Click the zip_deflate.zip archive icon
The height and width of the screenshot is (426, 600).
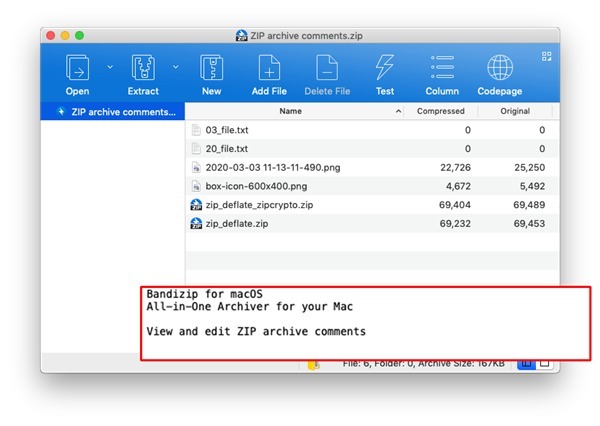(196, 224)
